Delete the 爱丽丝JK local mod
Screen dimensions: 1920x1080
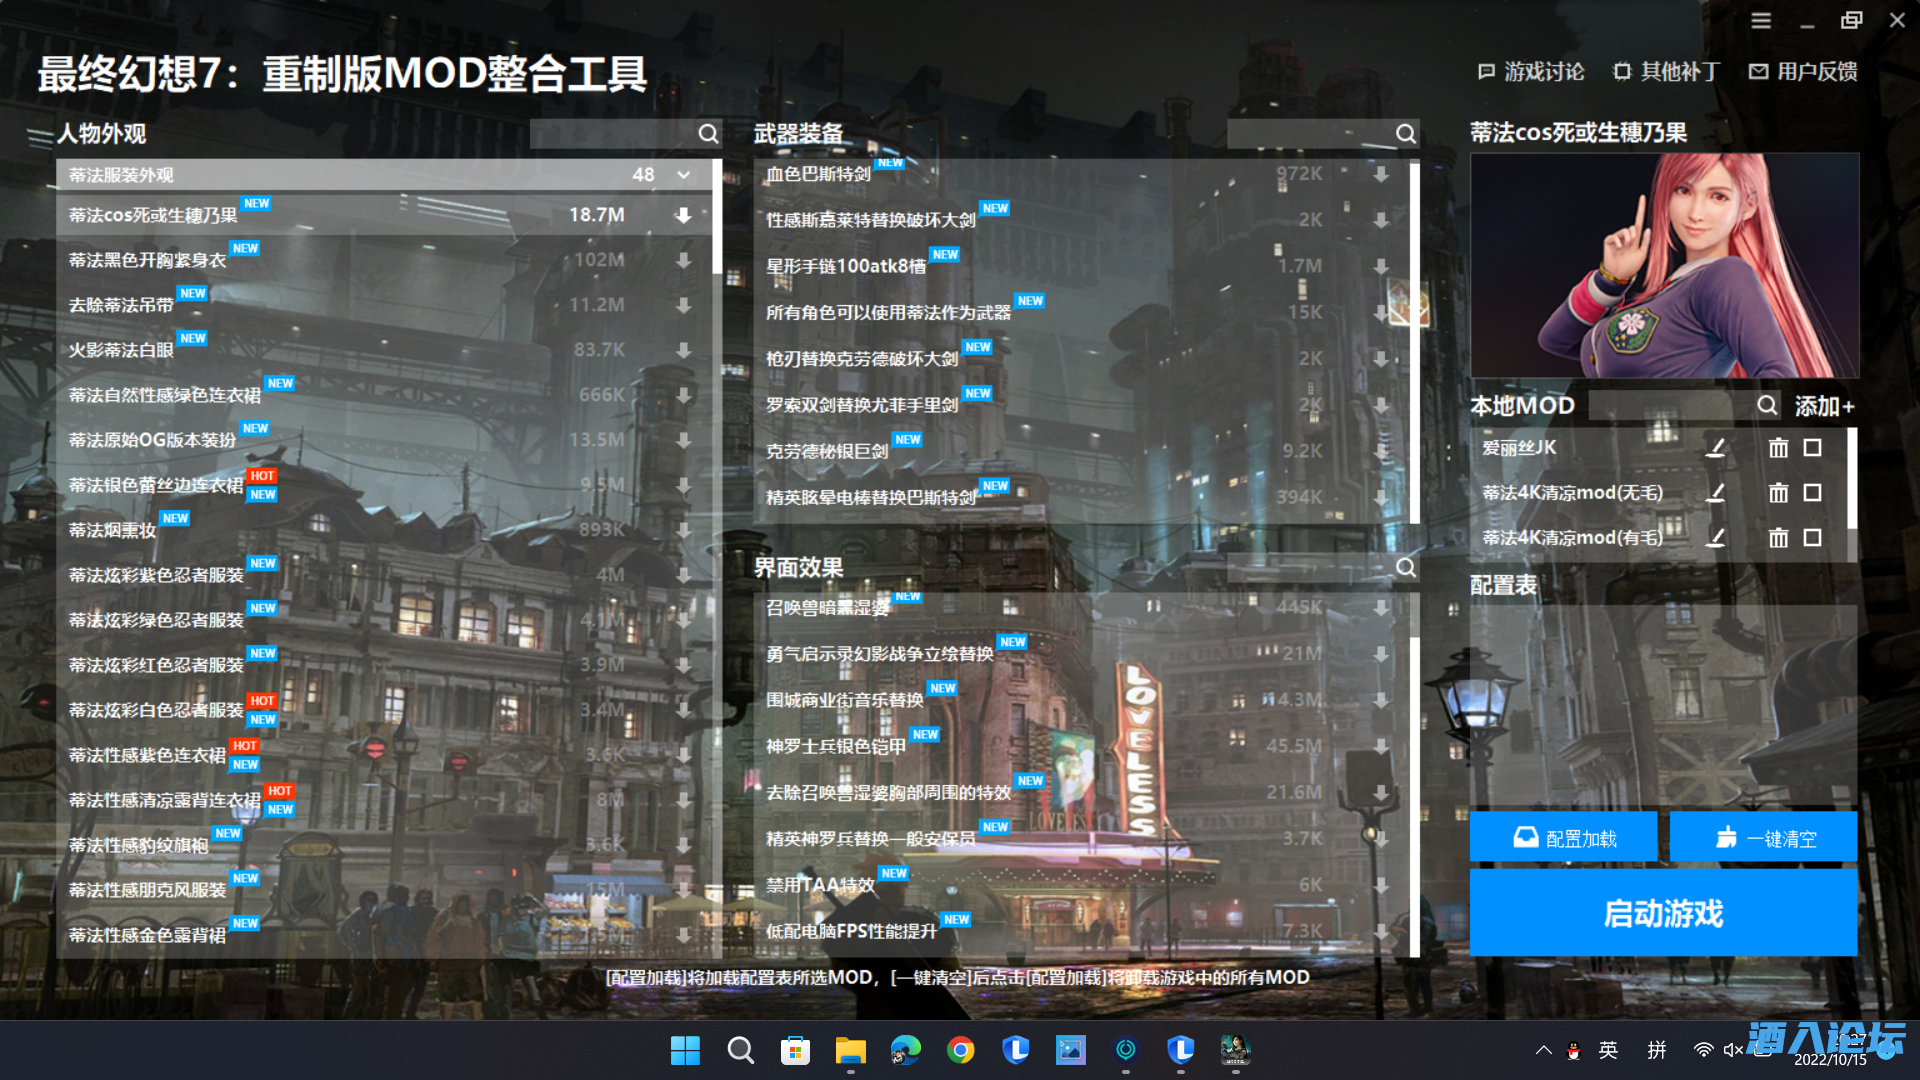1777,448
